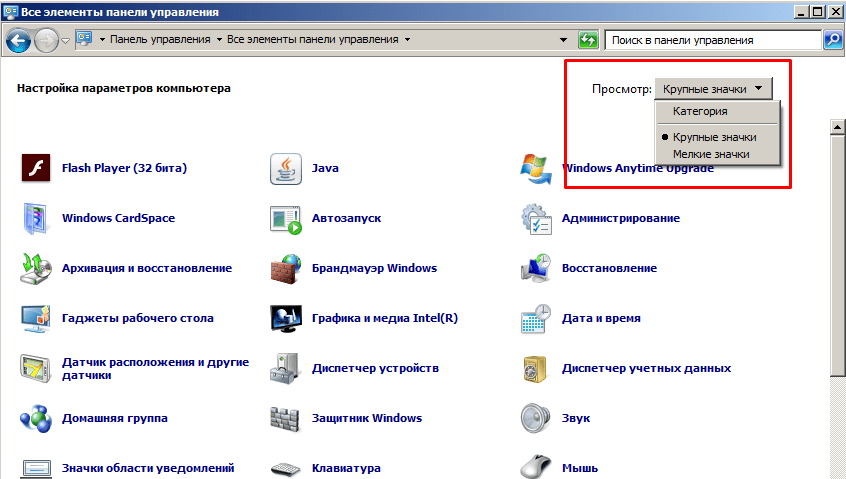Open the Звук link text

tap(576, 418)
